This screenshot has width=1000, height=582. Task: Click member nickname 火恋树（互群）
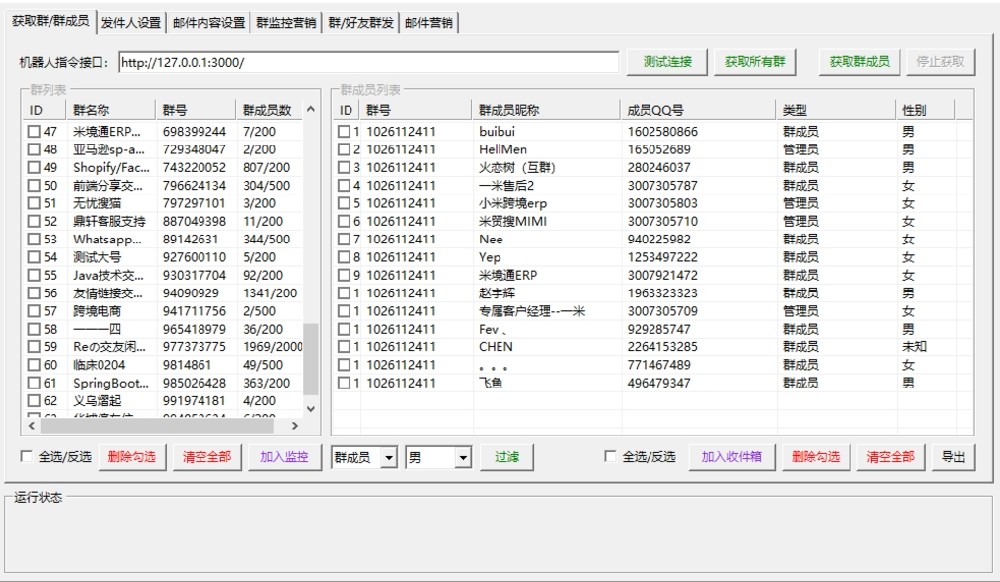(518, 168)
